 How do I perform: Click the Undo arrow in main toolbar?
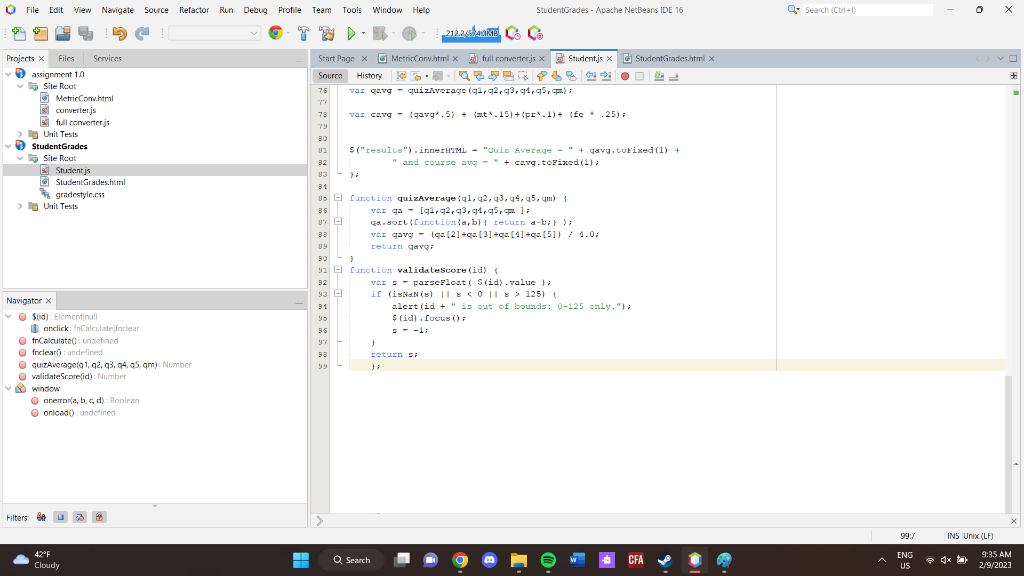119,33
